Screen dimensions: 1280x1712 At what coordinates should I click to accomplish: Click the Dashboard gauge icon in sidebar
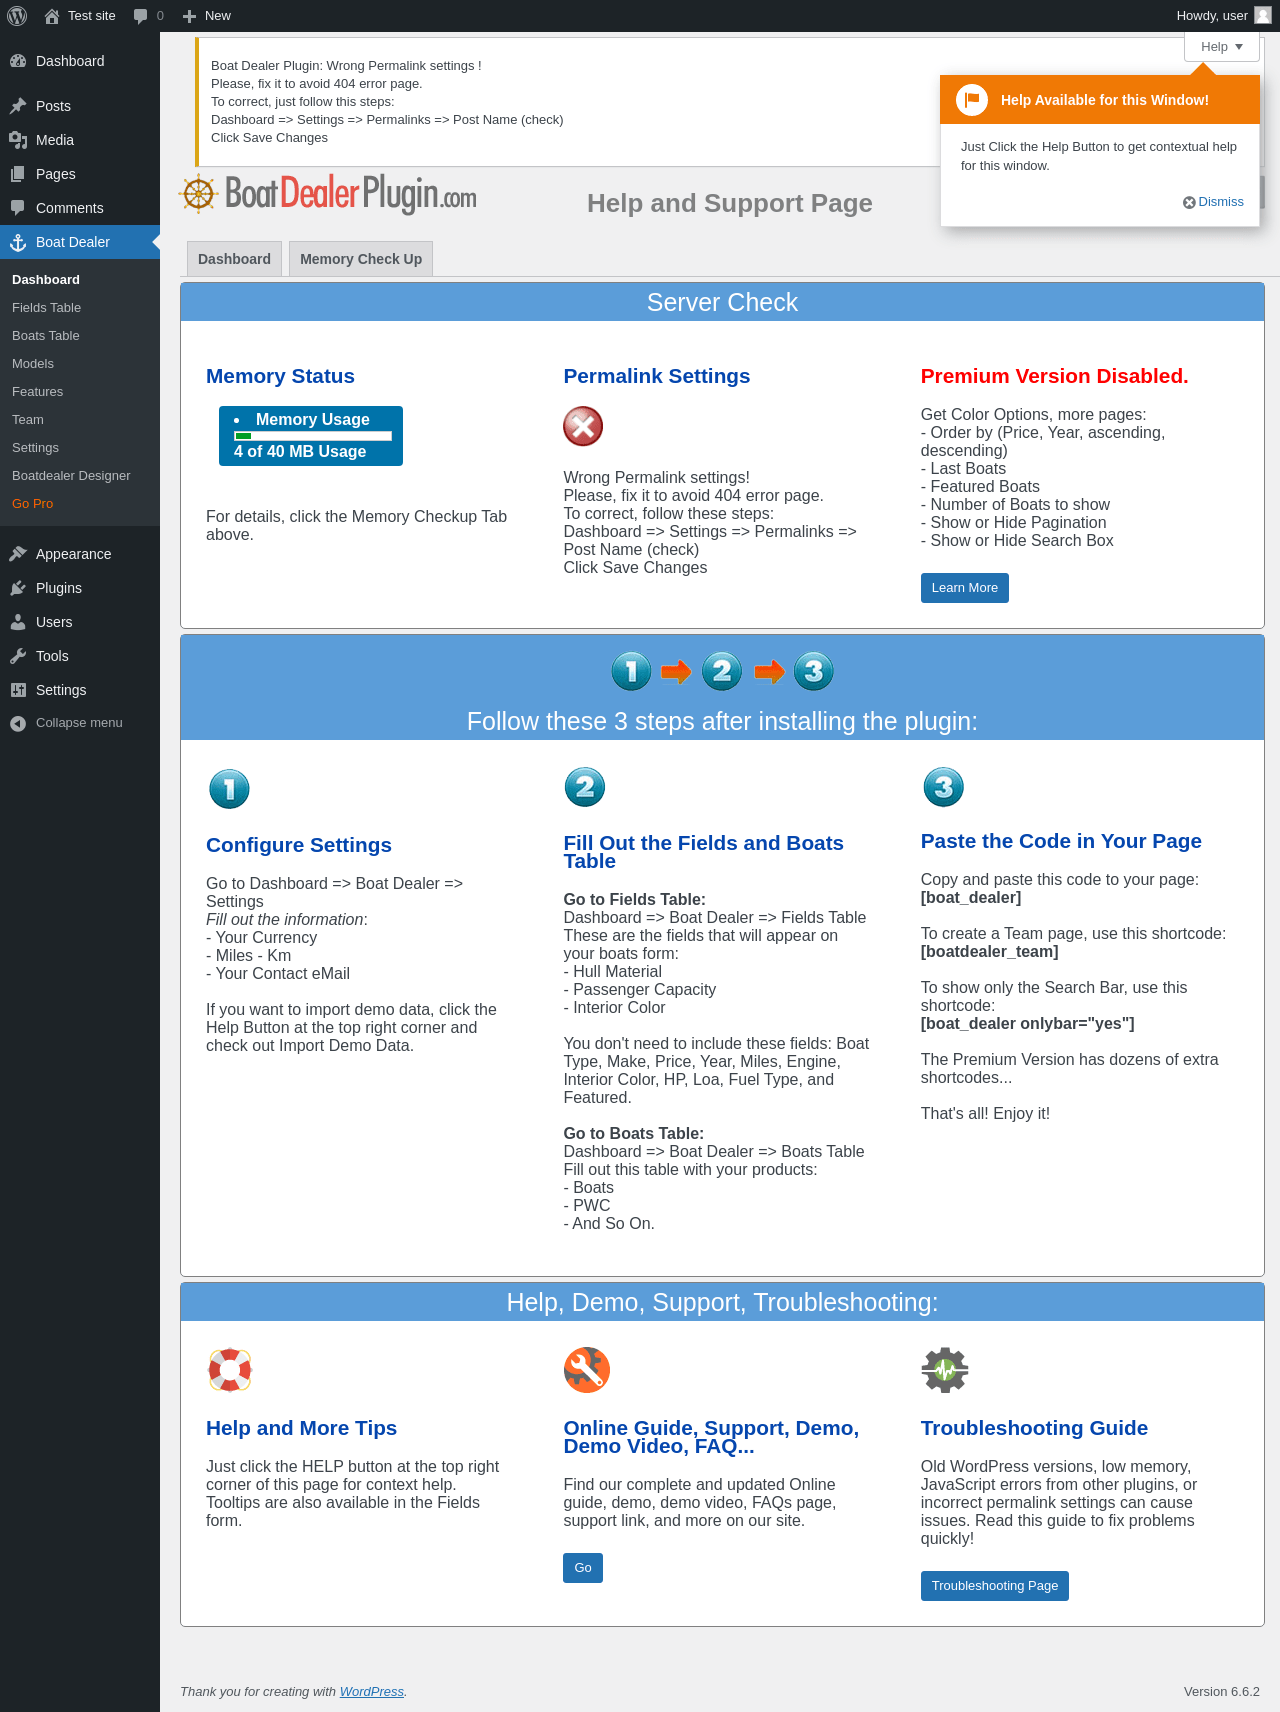pyautogui.click(x=18, y=61)
